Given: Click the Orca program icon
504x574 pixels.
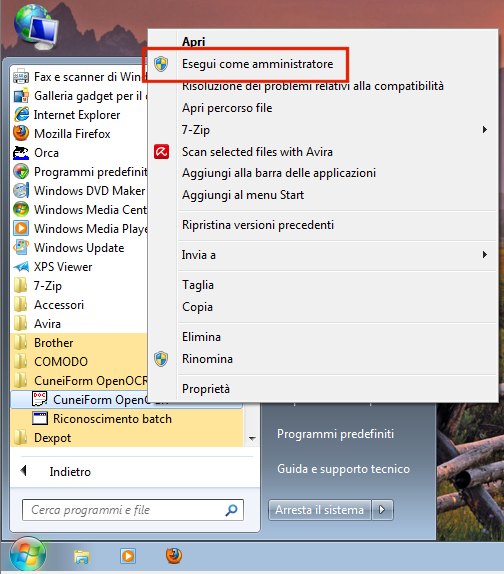Looking at the screenshot, I should (21, 153).
